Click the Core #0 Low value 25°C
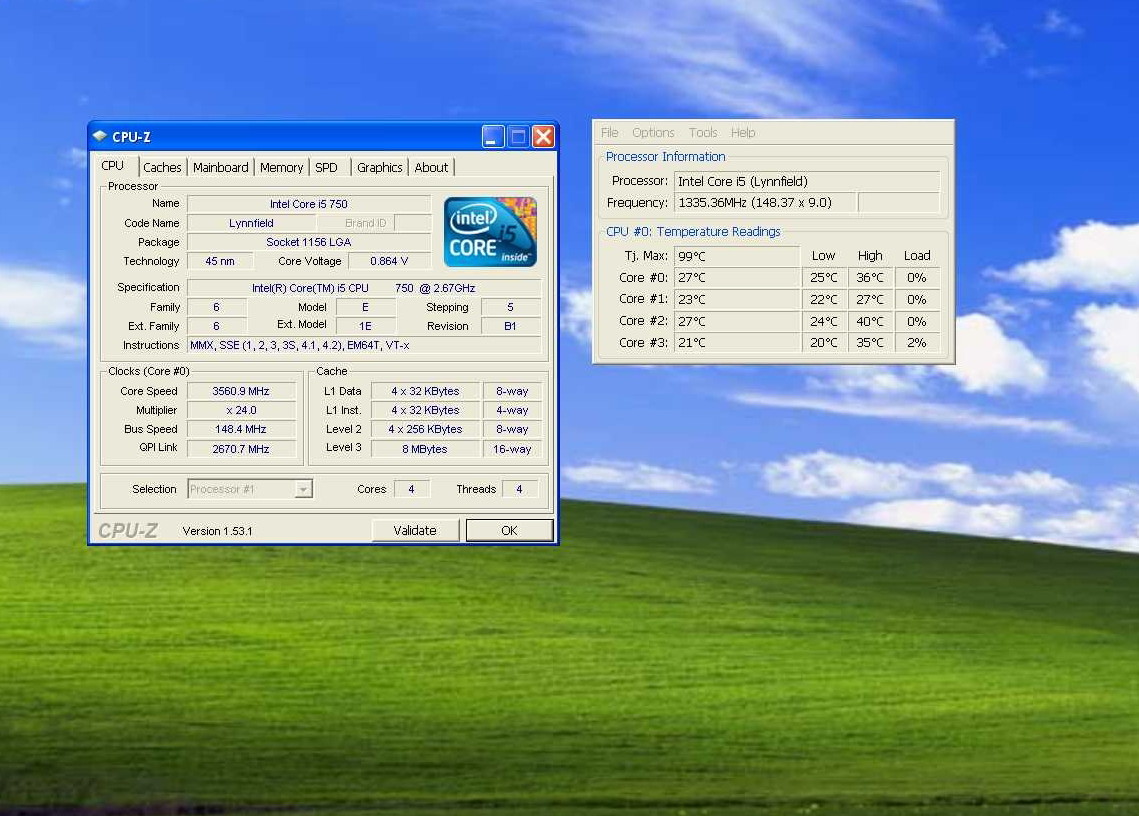The height and width of the screenshot is (816, 1139). point(824,278)
